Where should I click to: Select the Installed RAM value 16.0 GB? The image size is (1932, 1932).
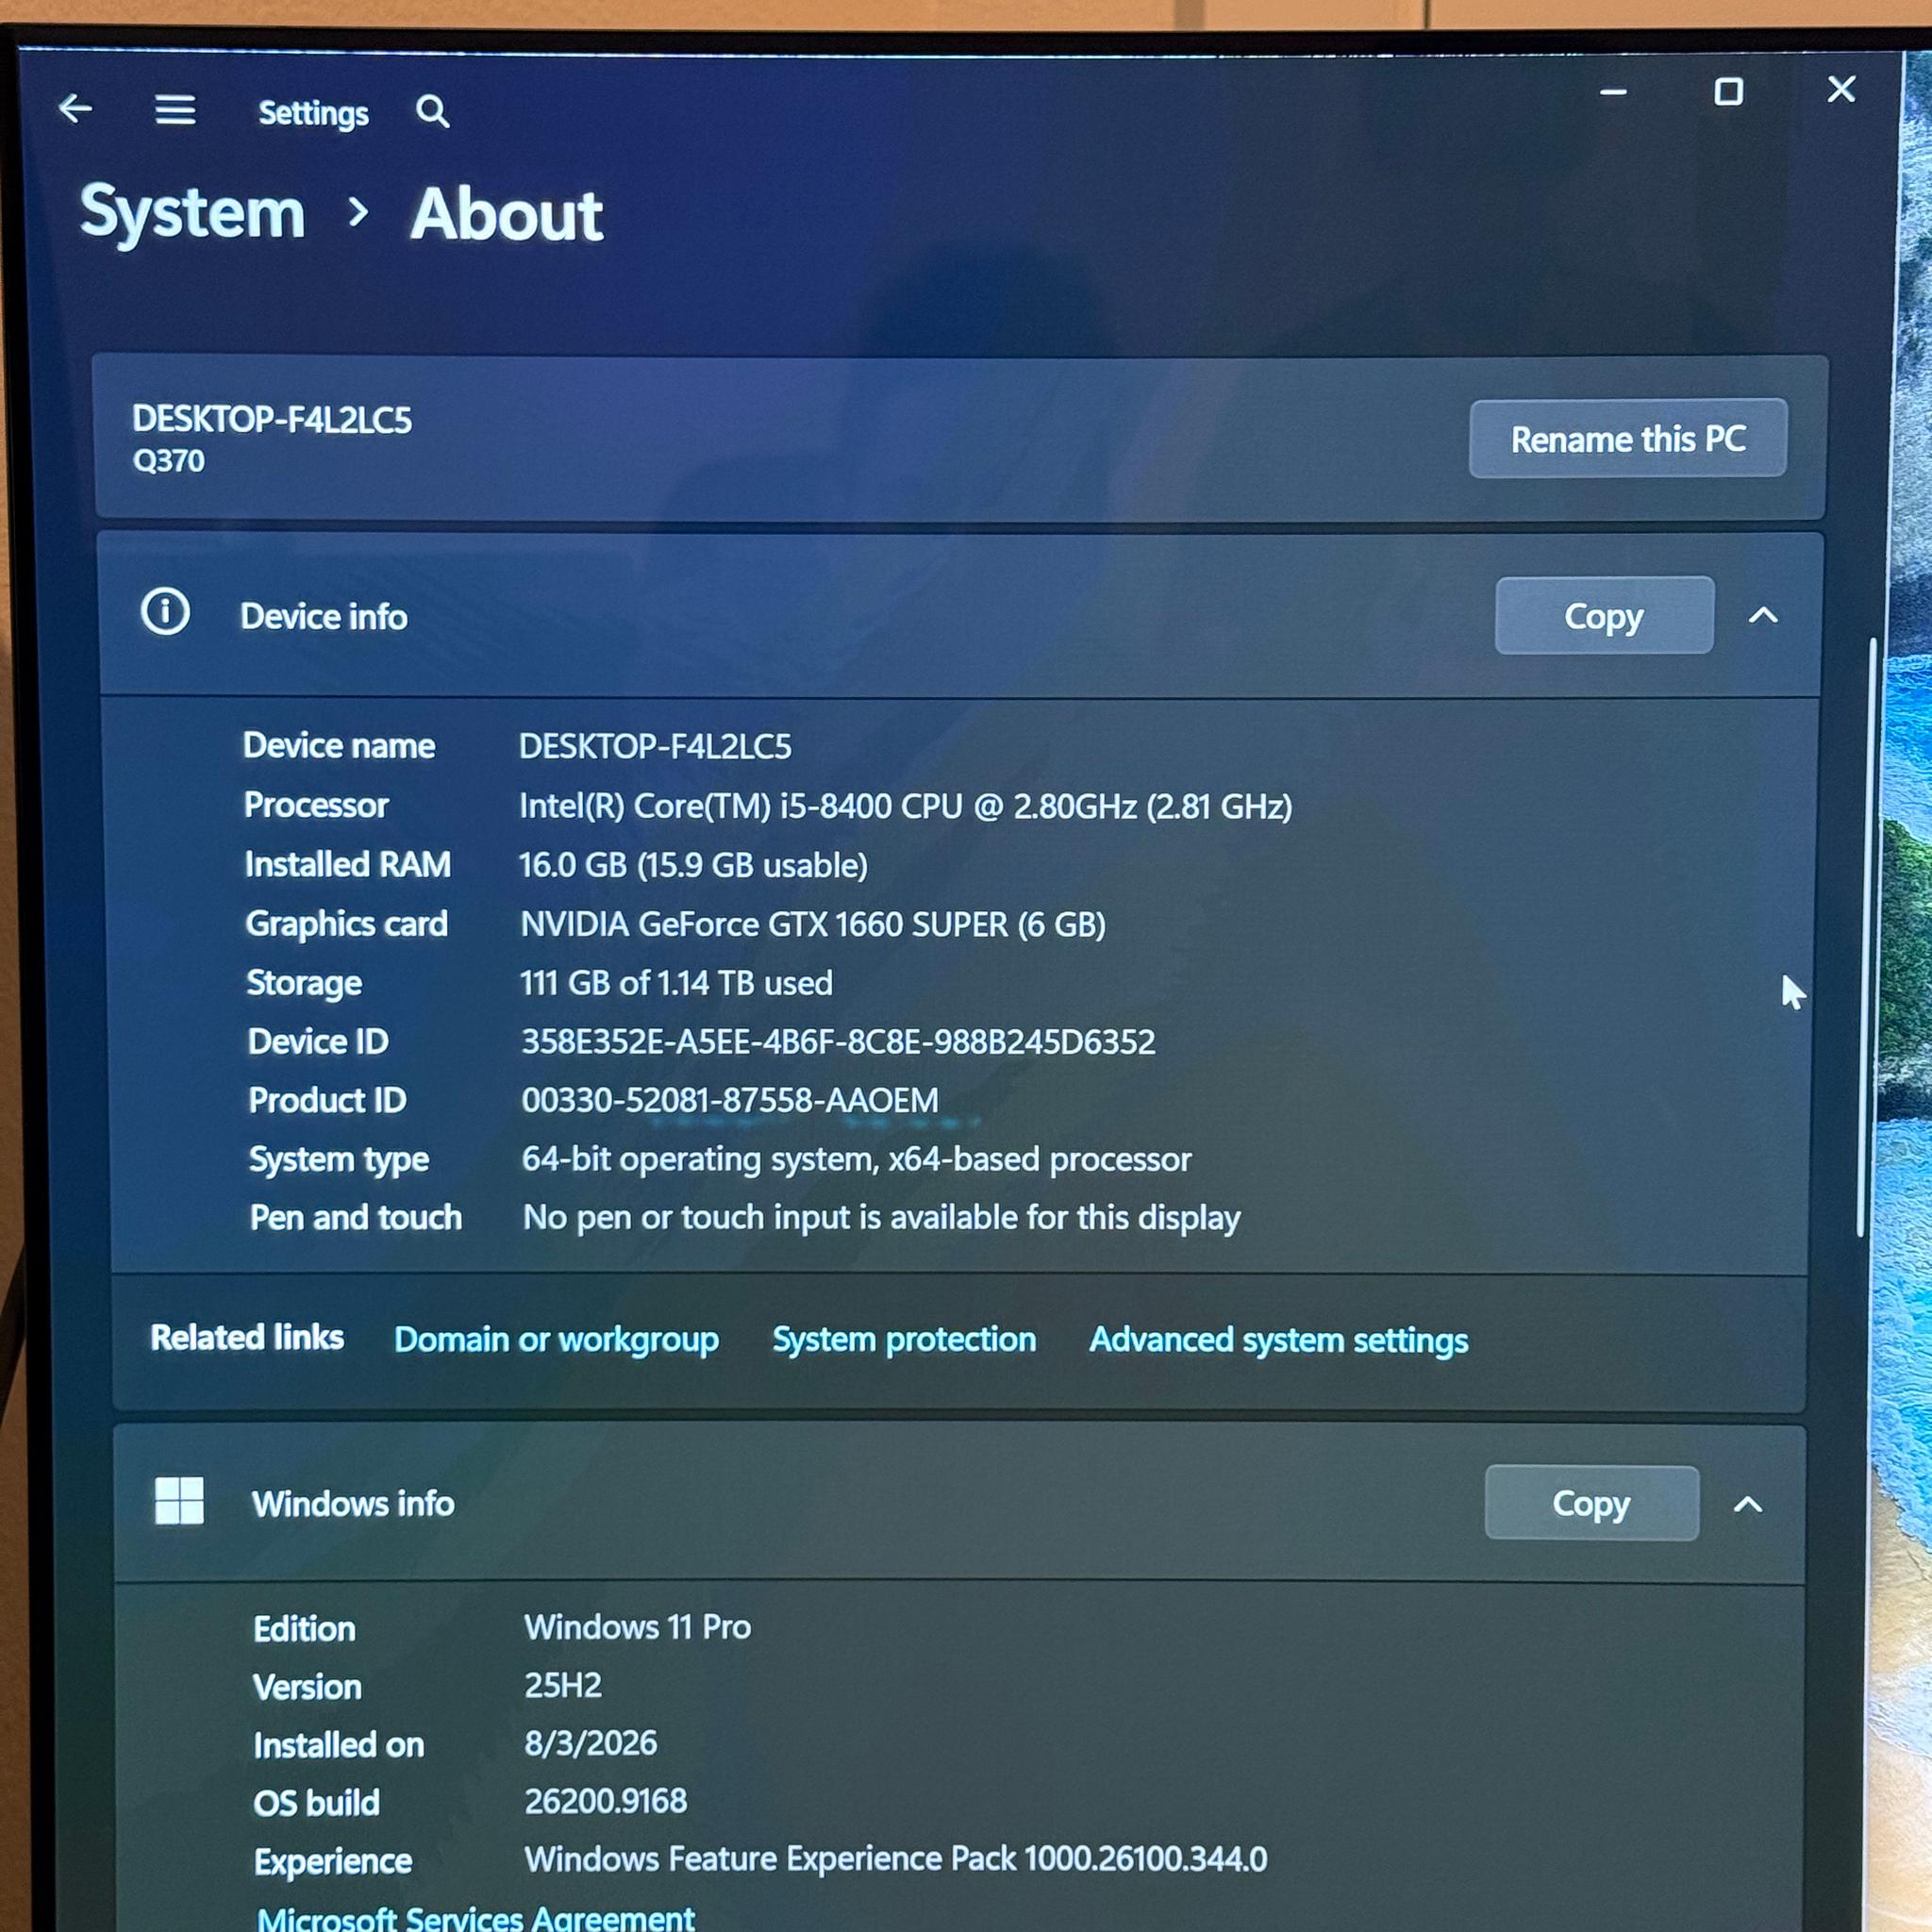(x=693, y=865)
